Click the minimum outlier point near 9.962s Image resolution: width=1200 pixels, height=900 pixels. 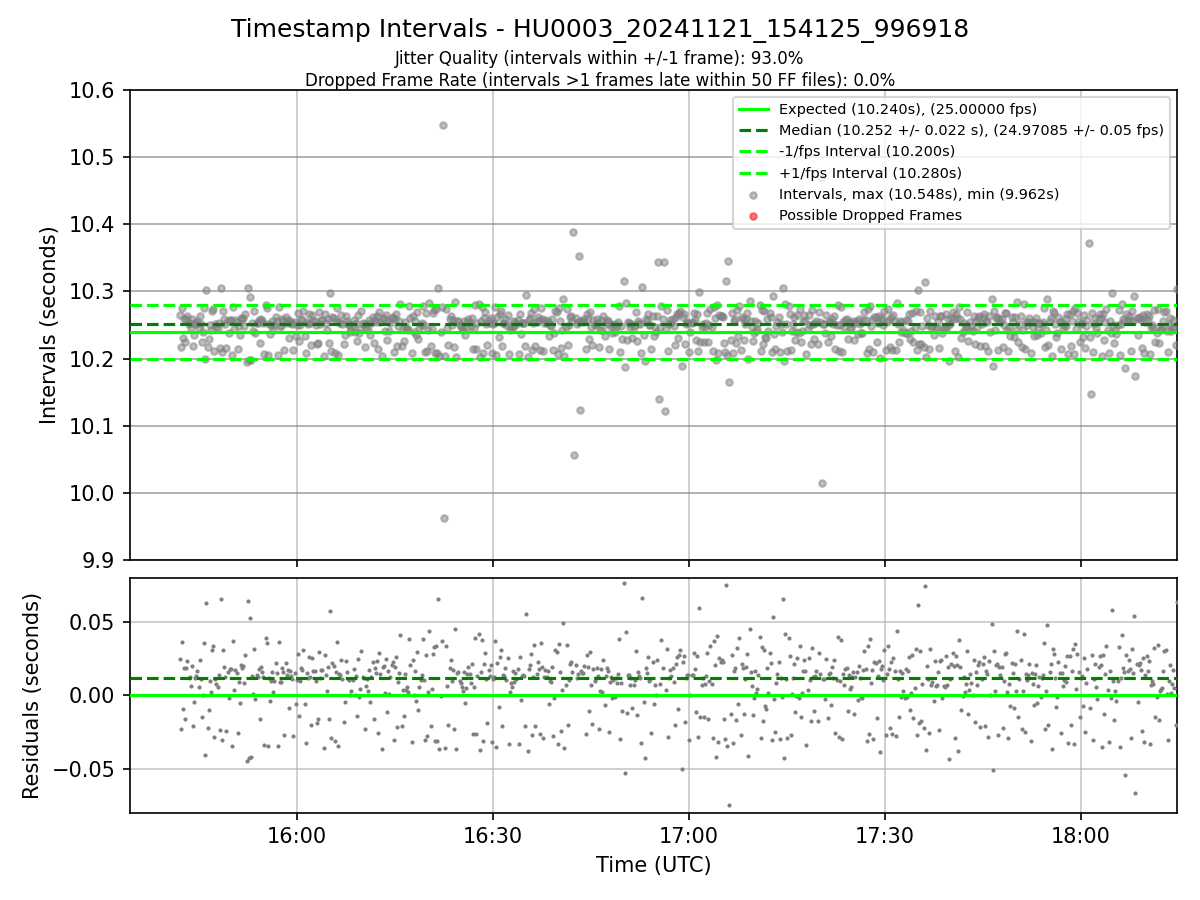point(444,518)
